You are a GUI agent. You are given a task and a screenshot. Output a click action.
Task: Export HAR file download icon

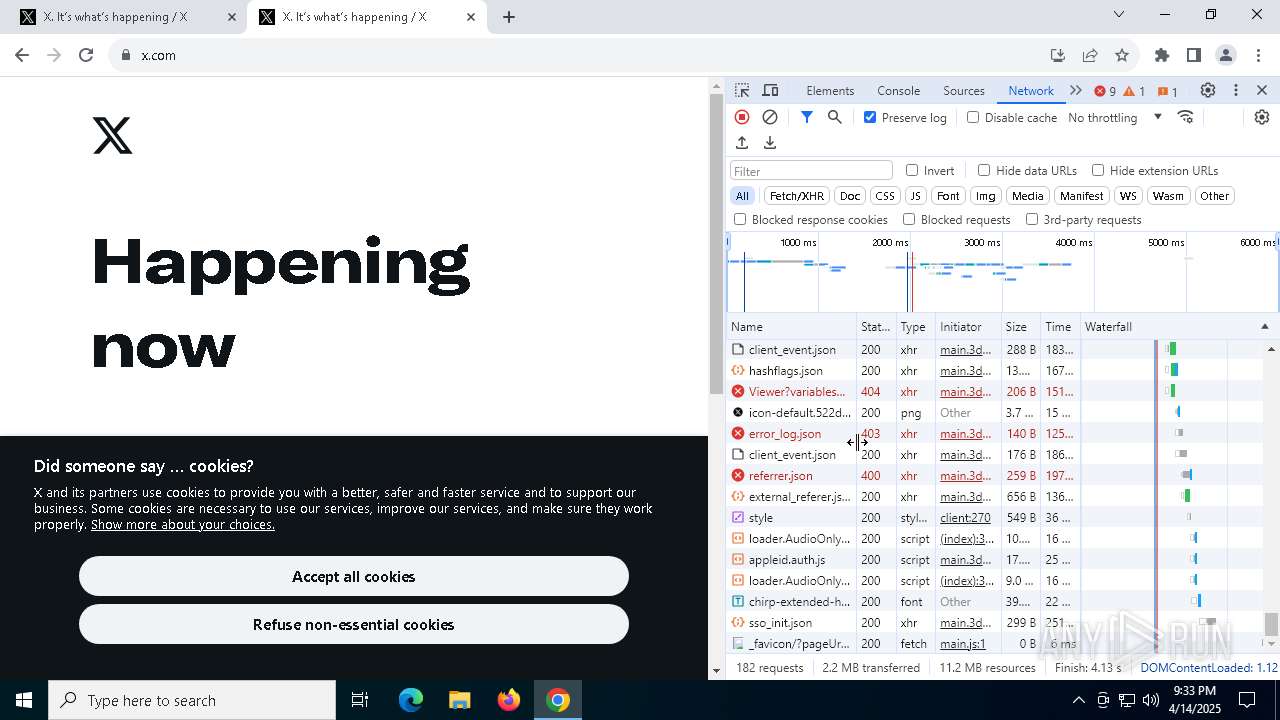pos(770,143)
